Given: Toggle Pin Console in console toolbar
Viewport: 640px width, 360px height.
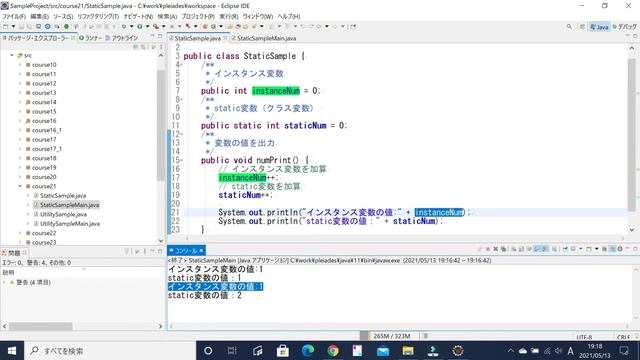Looking at the screenshot, I should tap(565, 249).
